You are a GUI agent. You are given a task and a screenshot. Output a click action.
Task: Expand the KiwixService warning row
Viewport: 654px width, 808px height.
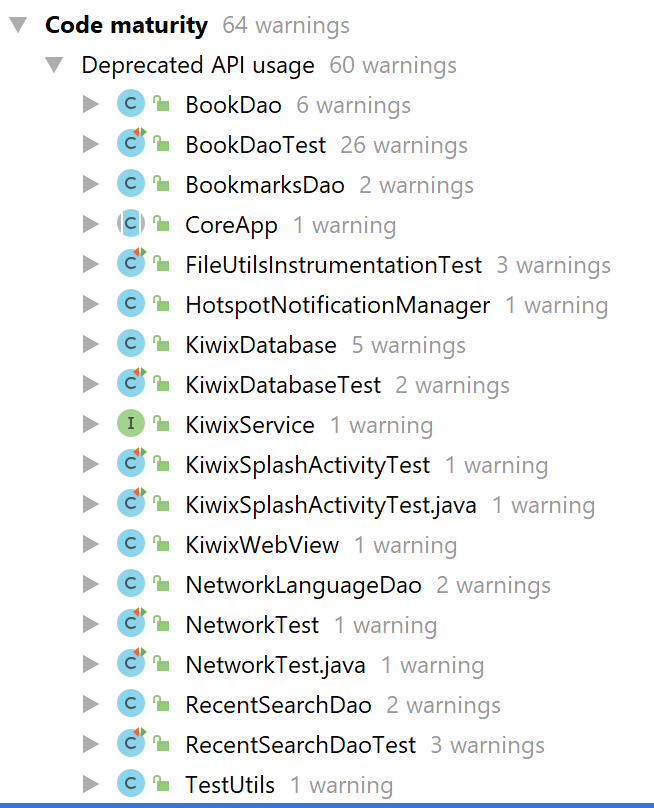[91, 424]
